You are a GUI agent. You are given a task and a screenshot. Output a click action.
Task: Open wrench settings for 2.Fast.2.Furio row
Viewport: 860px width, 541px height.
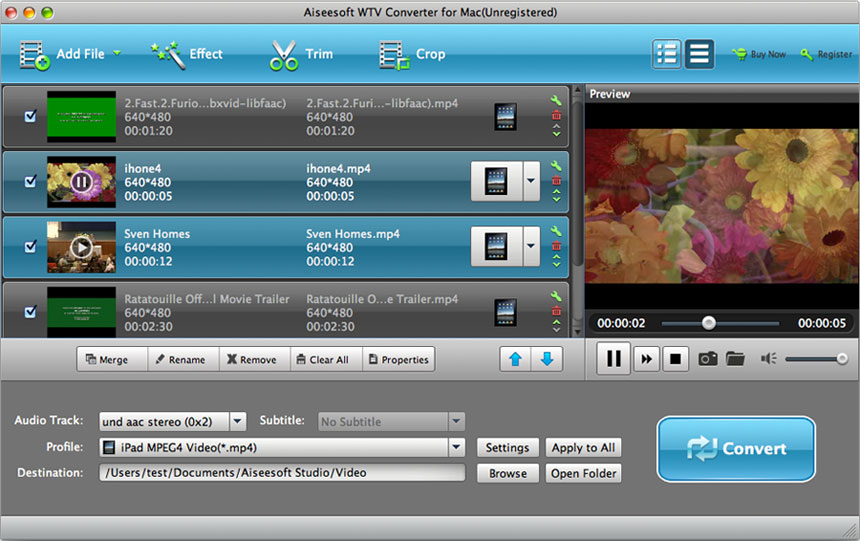pyautogui.click(x=556, y=100)
